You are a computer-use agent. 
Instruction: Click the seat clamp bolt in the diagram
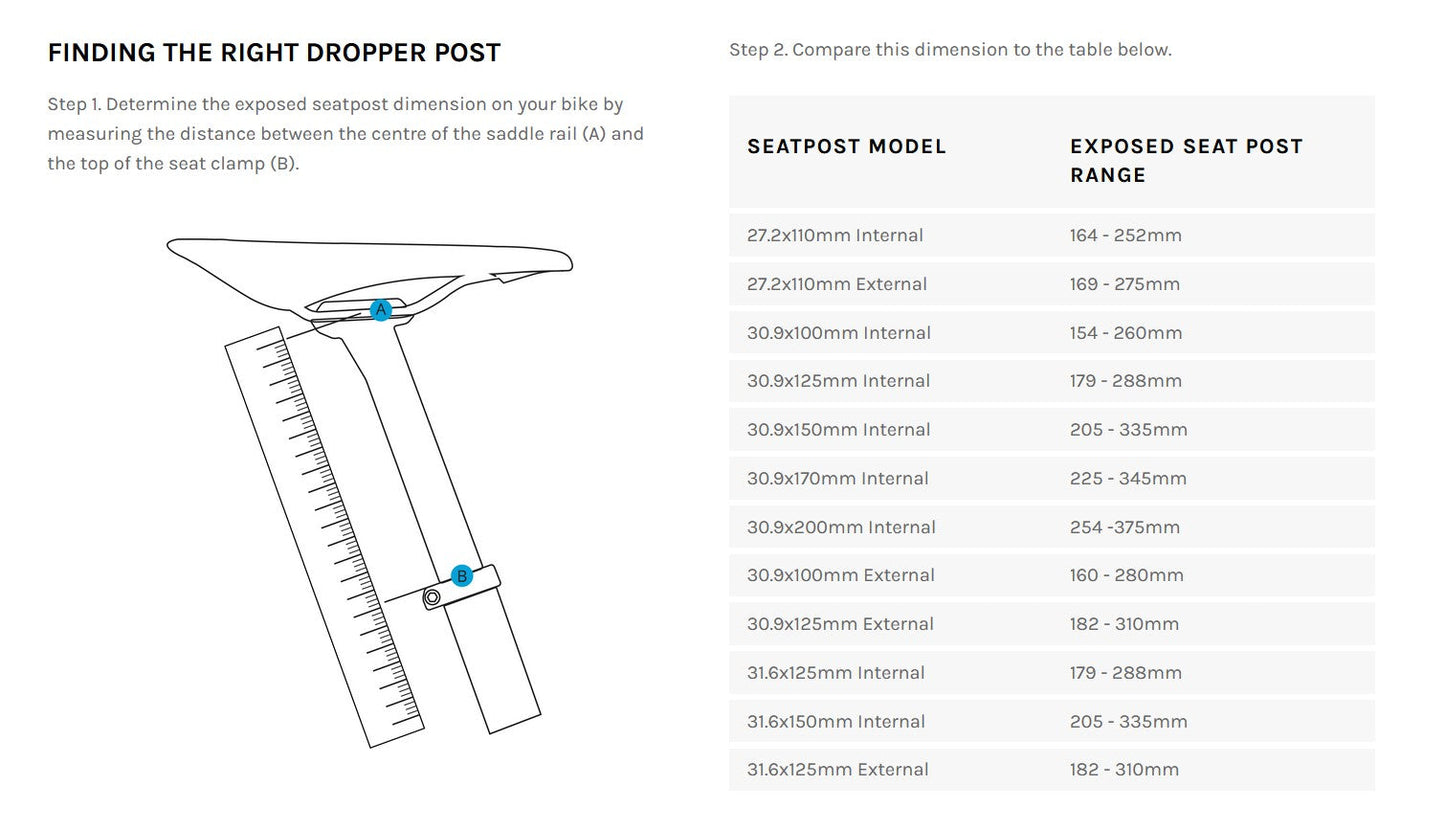432,598
